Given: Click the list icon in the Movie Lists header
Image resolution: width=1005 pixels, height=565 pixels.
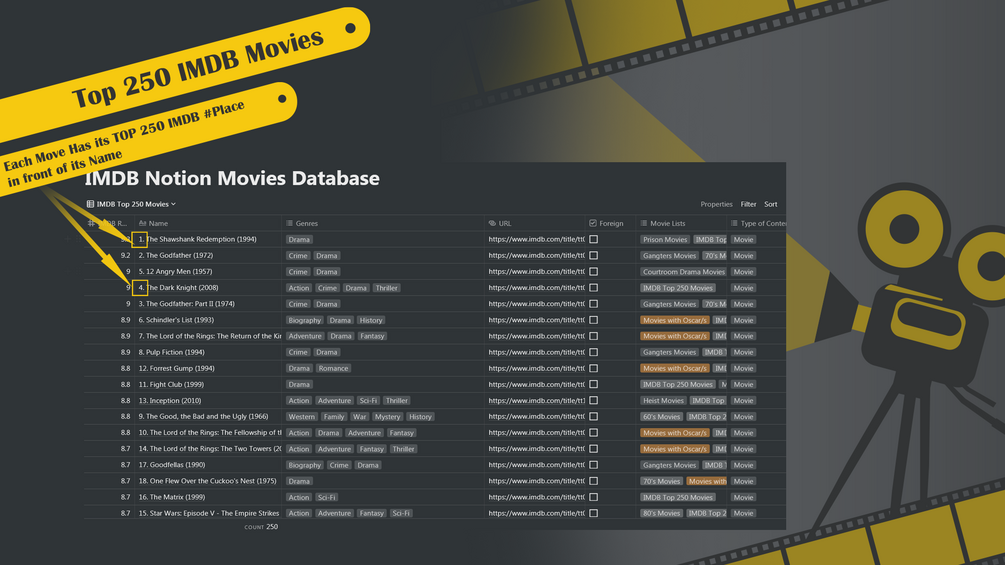Looking at the screenshot, I should [644, 224].
